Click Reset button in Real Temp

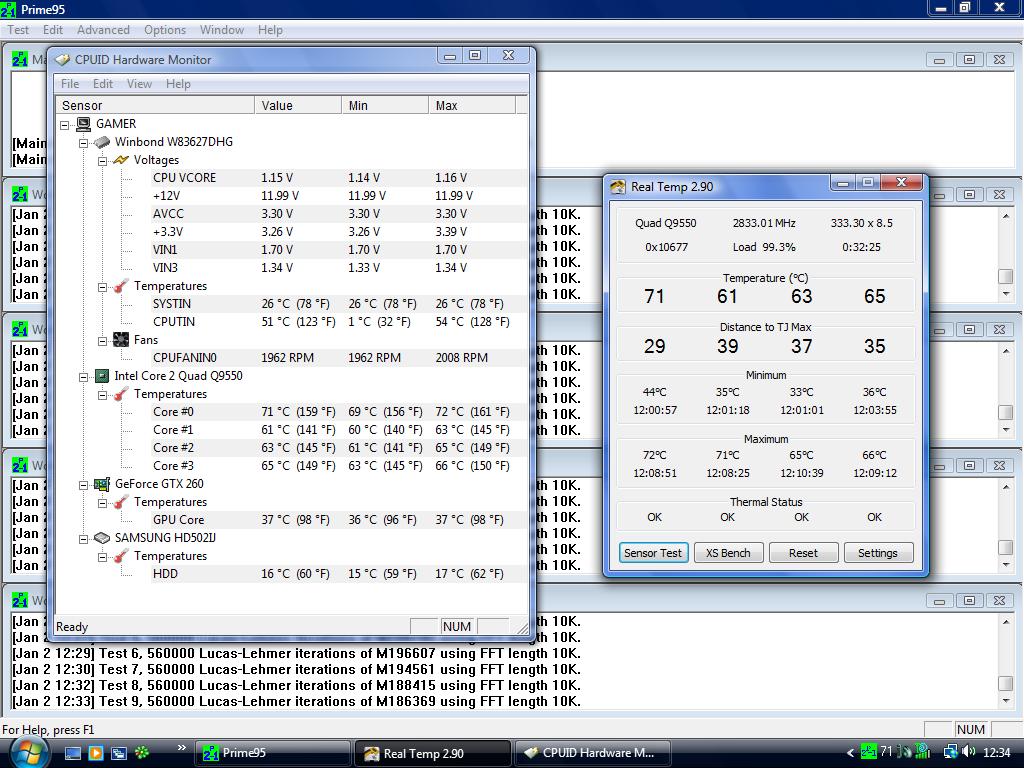coord(803,553)
